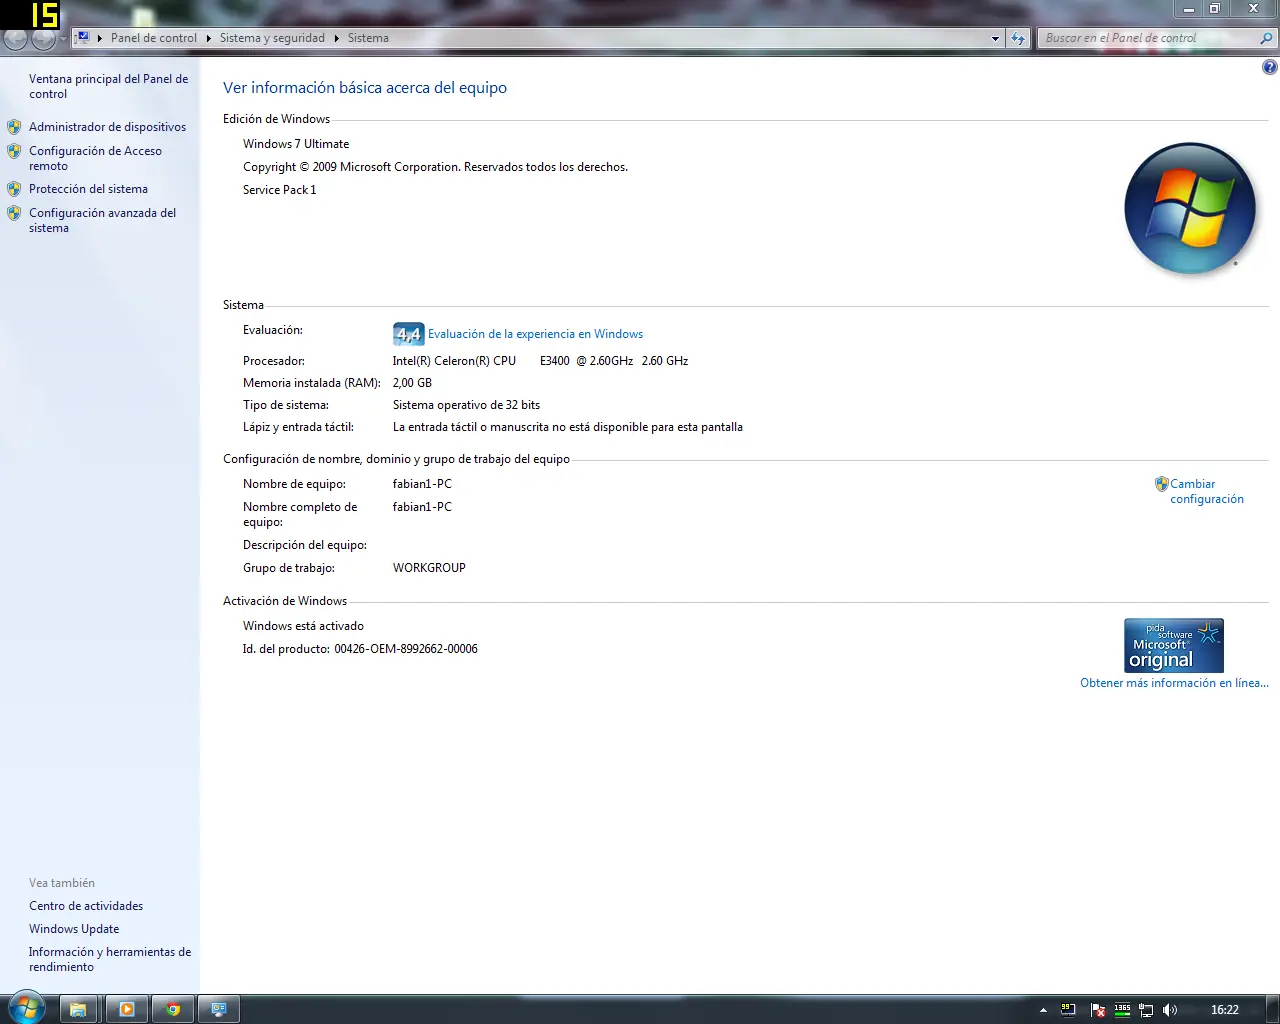Click Sistema operativo de 32 bits
The height and width of the screenshot is (1024, 1280).
click(466, 405)
